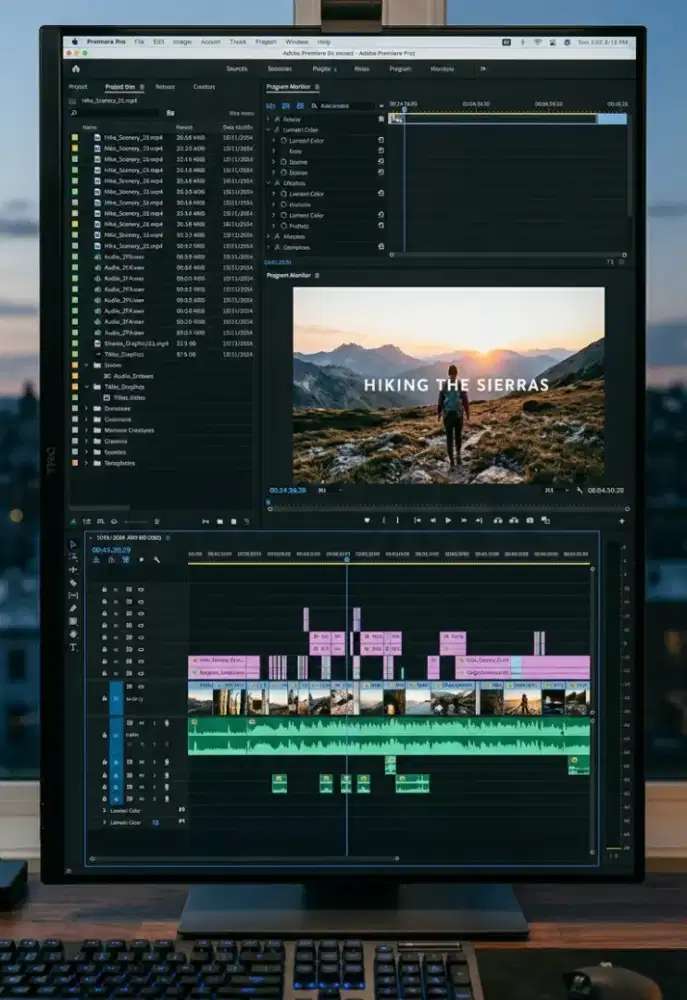Toggle eye on thumbnail video track
This screenshot has height=1000, width=687.
(141, 687)
